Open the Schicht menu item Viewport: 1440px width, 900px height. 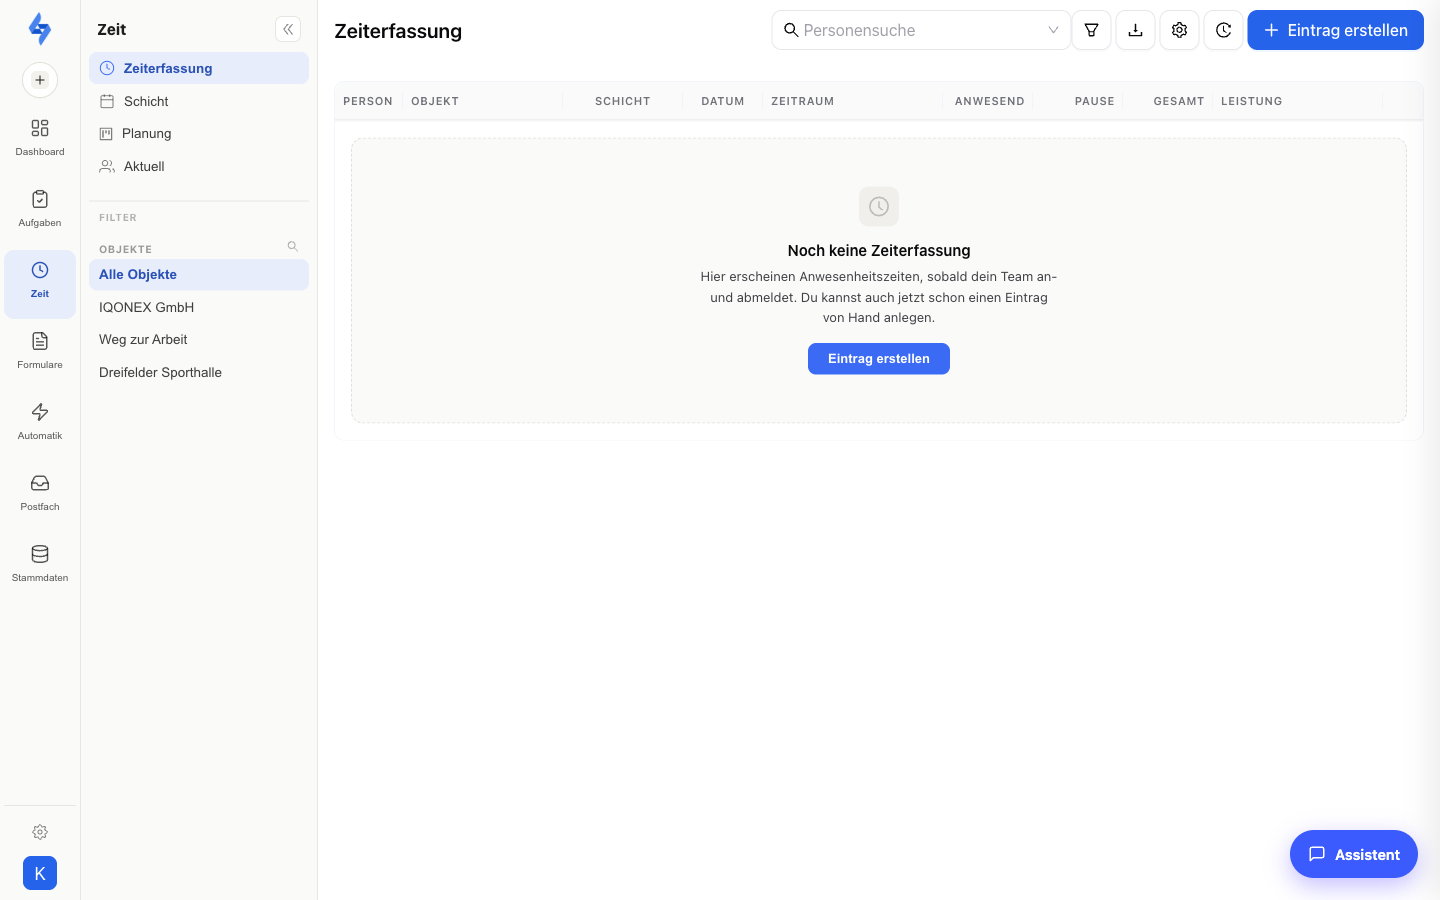coord(199,101)
